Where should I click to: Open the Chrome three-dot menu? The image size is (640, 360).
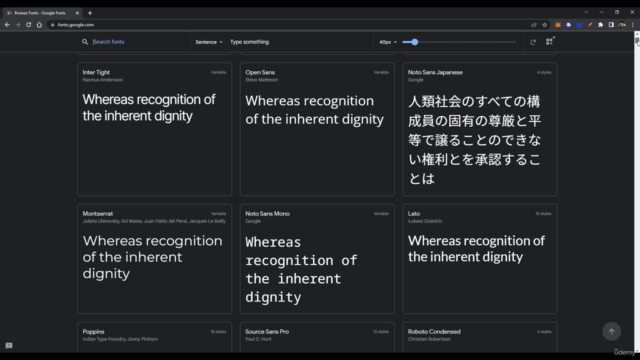(633, 25)
